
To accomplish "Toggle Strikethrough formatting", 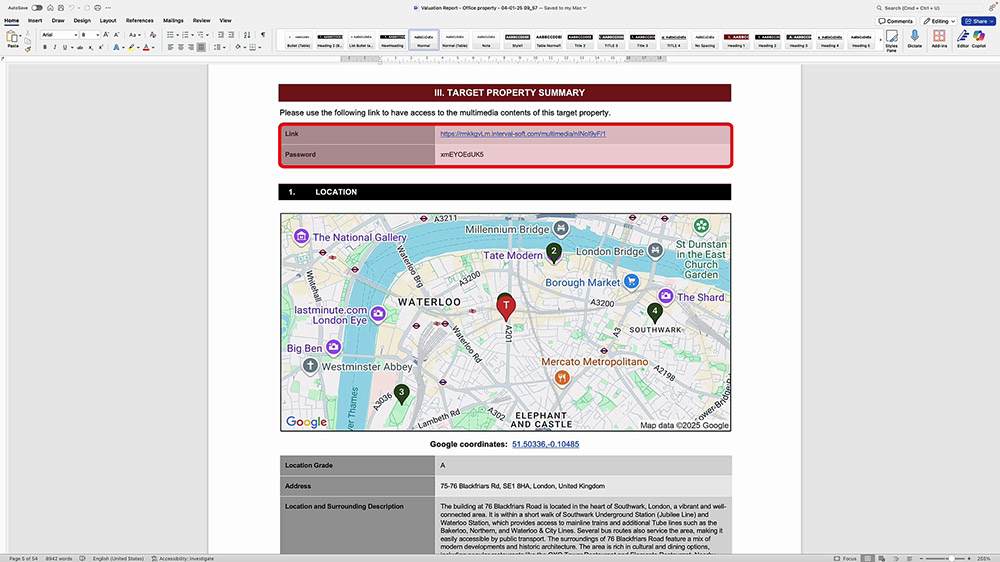I will 80,47.
